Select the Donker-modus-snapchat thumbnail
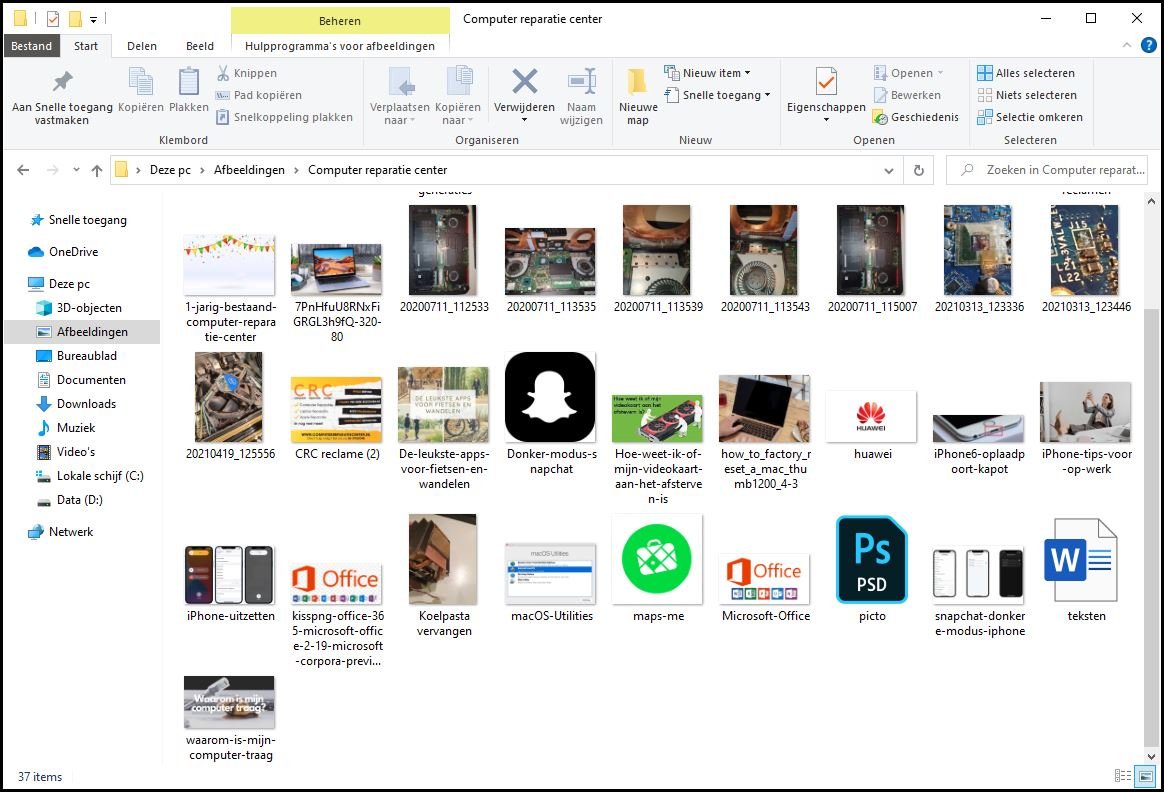 [x=550, y=397]
